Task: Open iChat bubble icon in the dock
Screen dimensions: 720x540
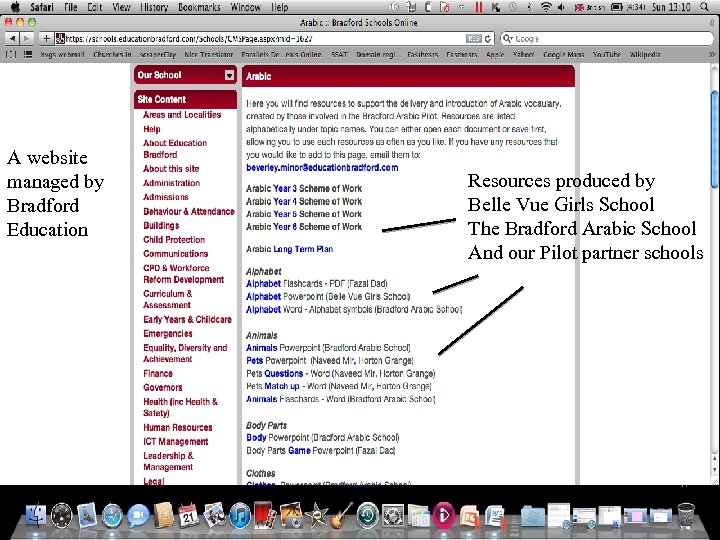Action: 138,515
